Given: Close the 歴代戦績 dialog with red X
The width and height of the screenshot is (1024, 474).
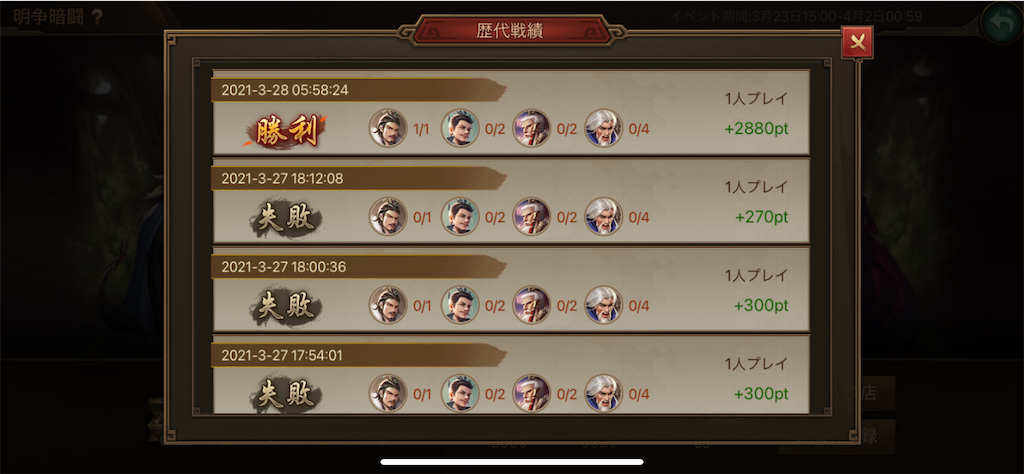Looking at the screenshot, I should point(857,43).
